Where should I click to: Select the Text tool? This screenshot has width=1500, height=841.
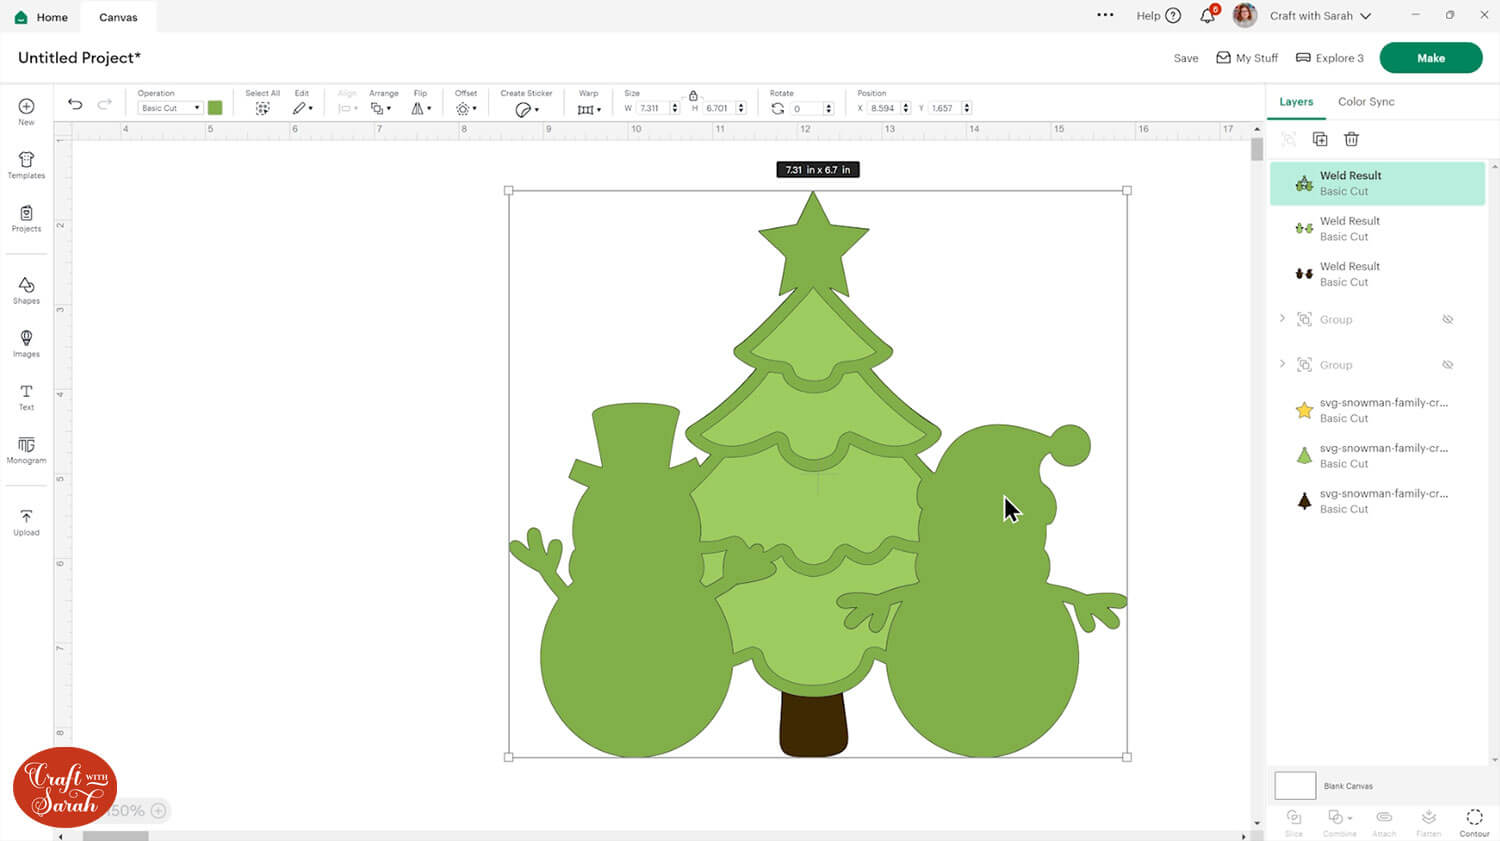pos(26,397)
